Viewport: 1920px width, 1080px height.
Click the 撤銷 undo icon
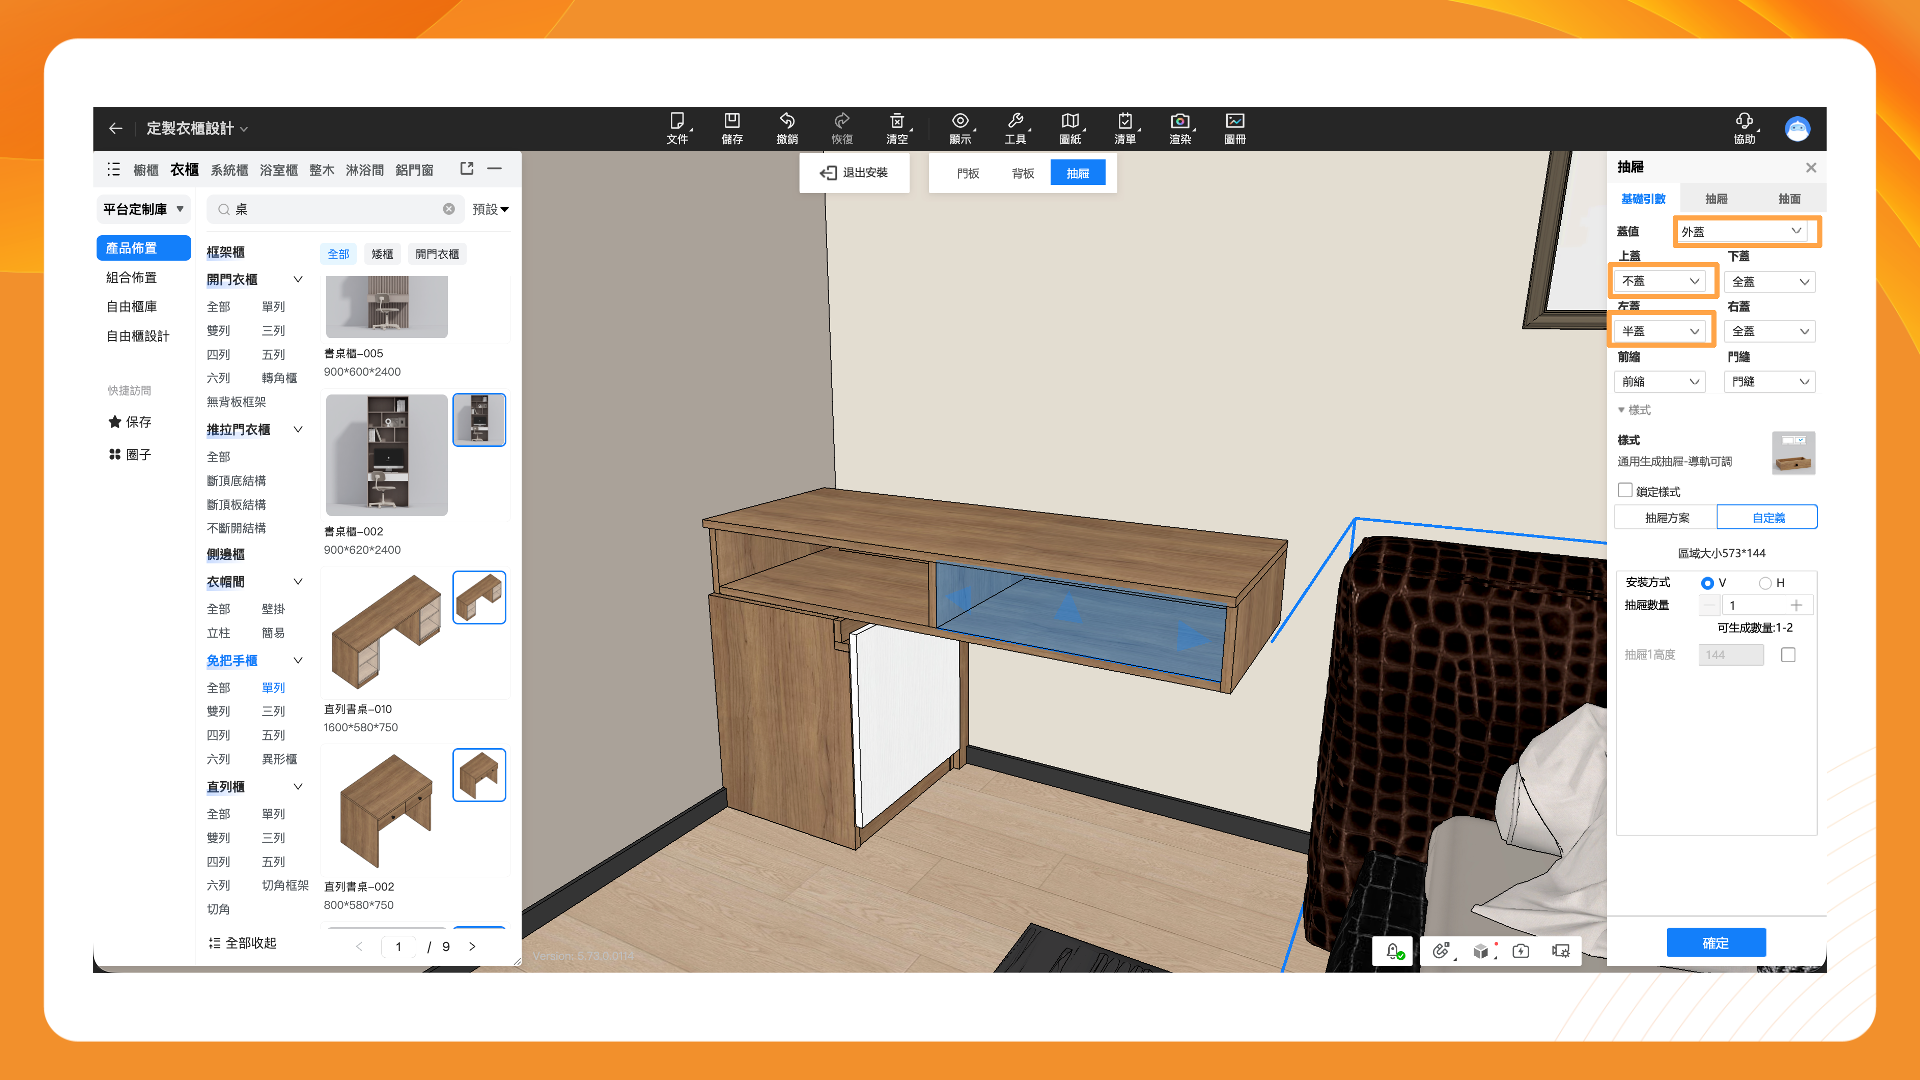(787, 121)
